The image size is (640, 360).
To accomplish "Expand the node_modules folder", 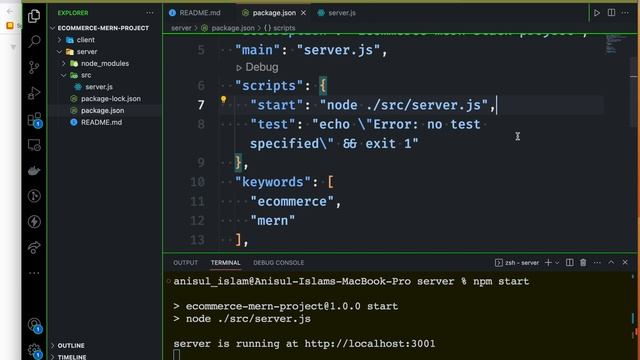I will click(104, 63).
